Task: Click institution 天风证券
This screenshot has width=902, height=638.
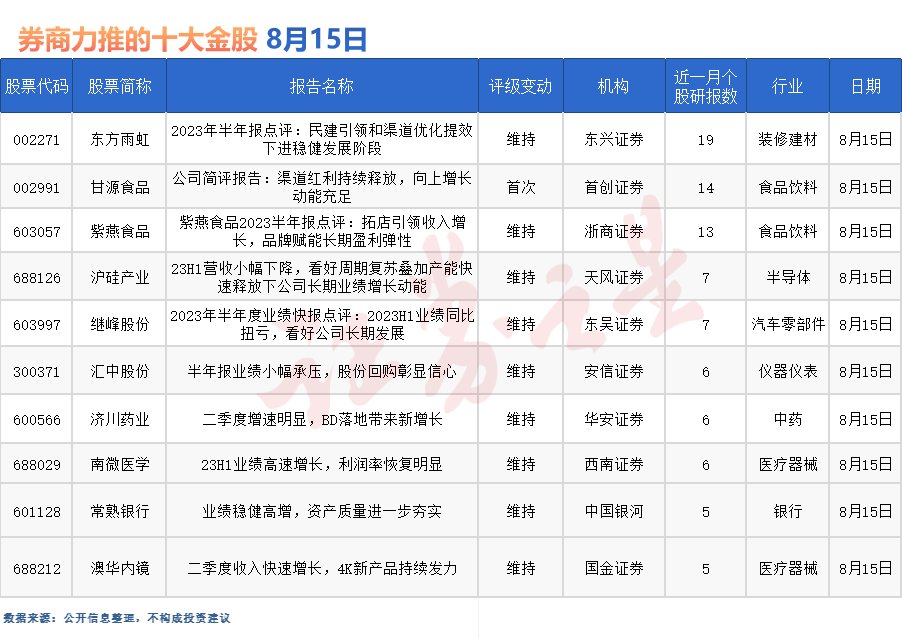Action: [x=614, y=277]
